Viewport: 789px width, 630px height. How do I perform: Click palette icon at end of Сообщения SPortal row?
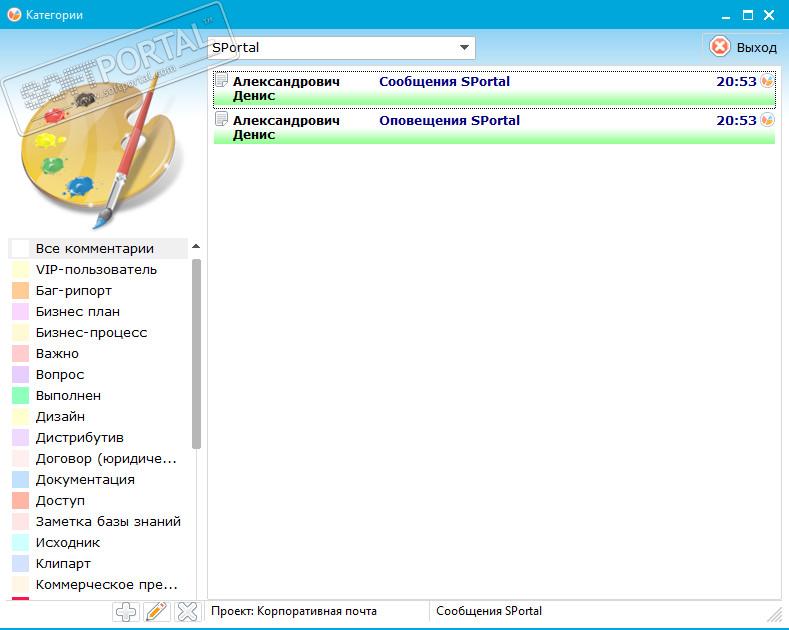pyautogui.click(x=767, y=81)
